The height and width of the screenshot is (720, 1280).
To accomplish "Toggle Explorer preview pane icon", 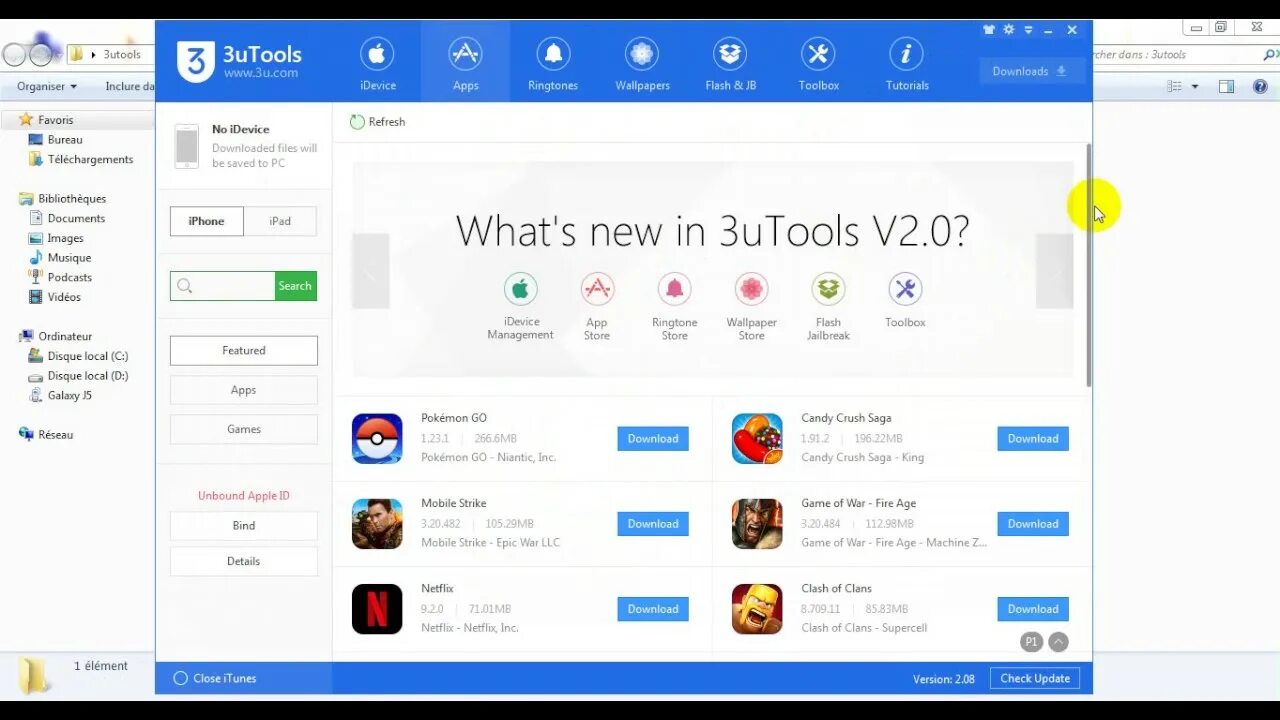I will tap(1227, 87).
